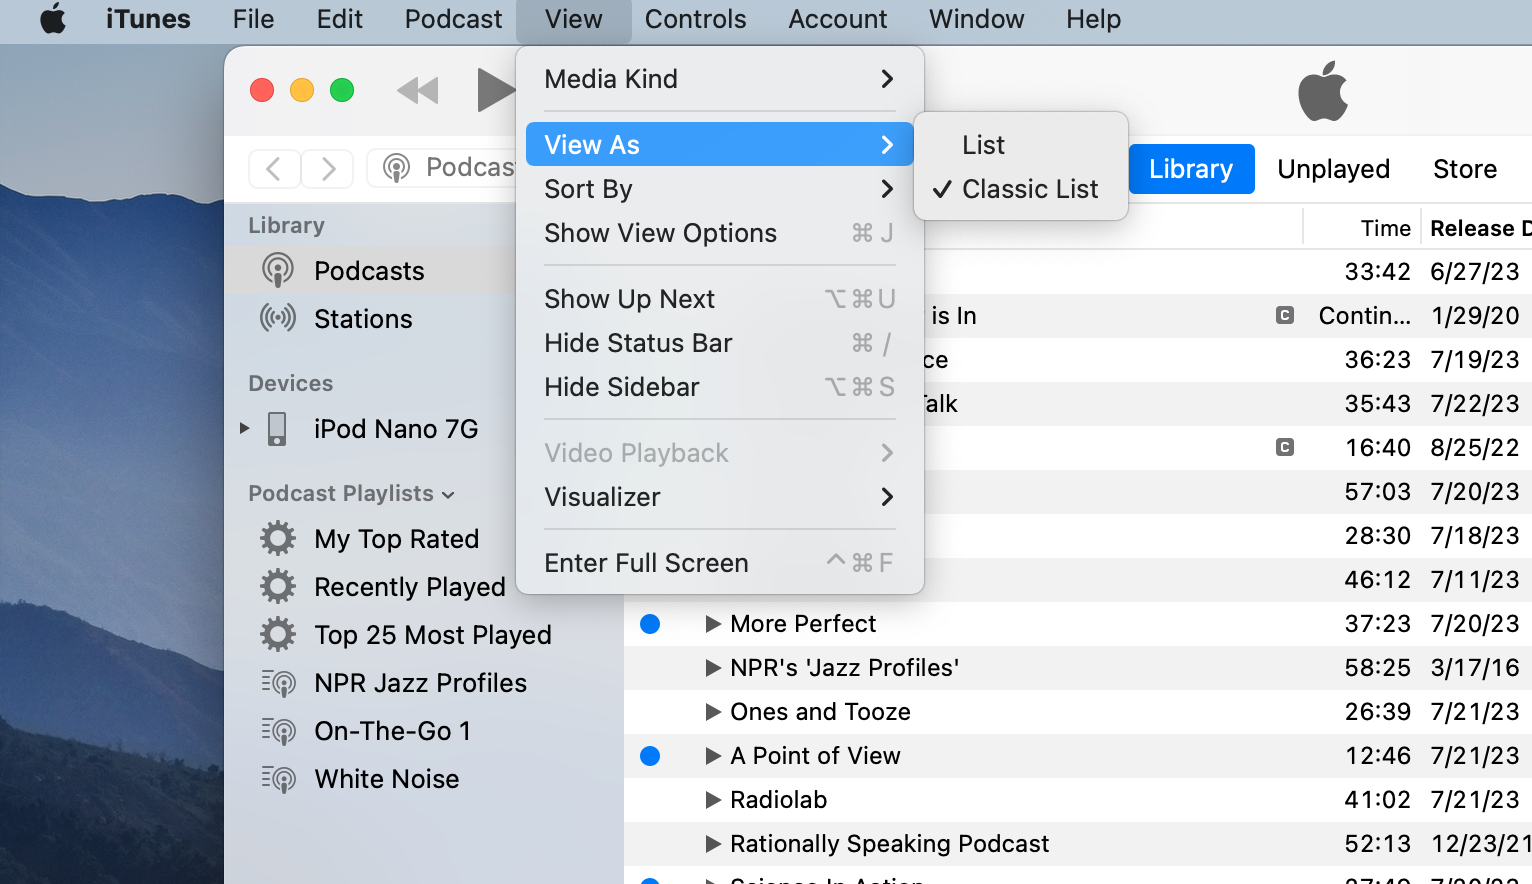Click the Stations broadcast icon
Screen dimensions: 1532x884
pos(278,319)
